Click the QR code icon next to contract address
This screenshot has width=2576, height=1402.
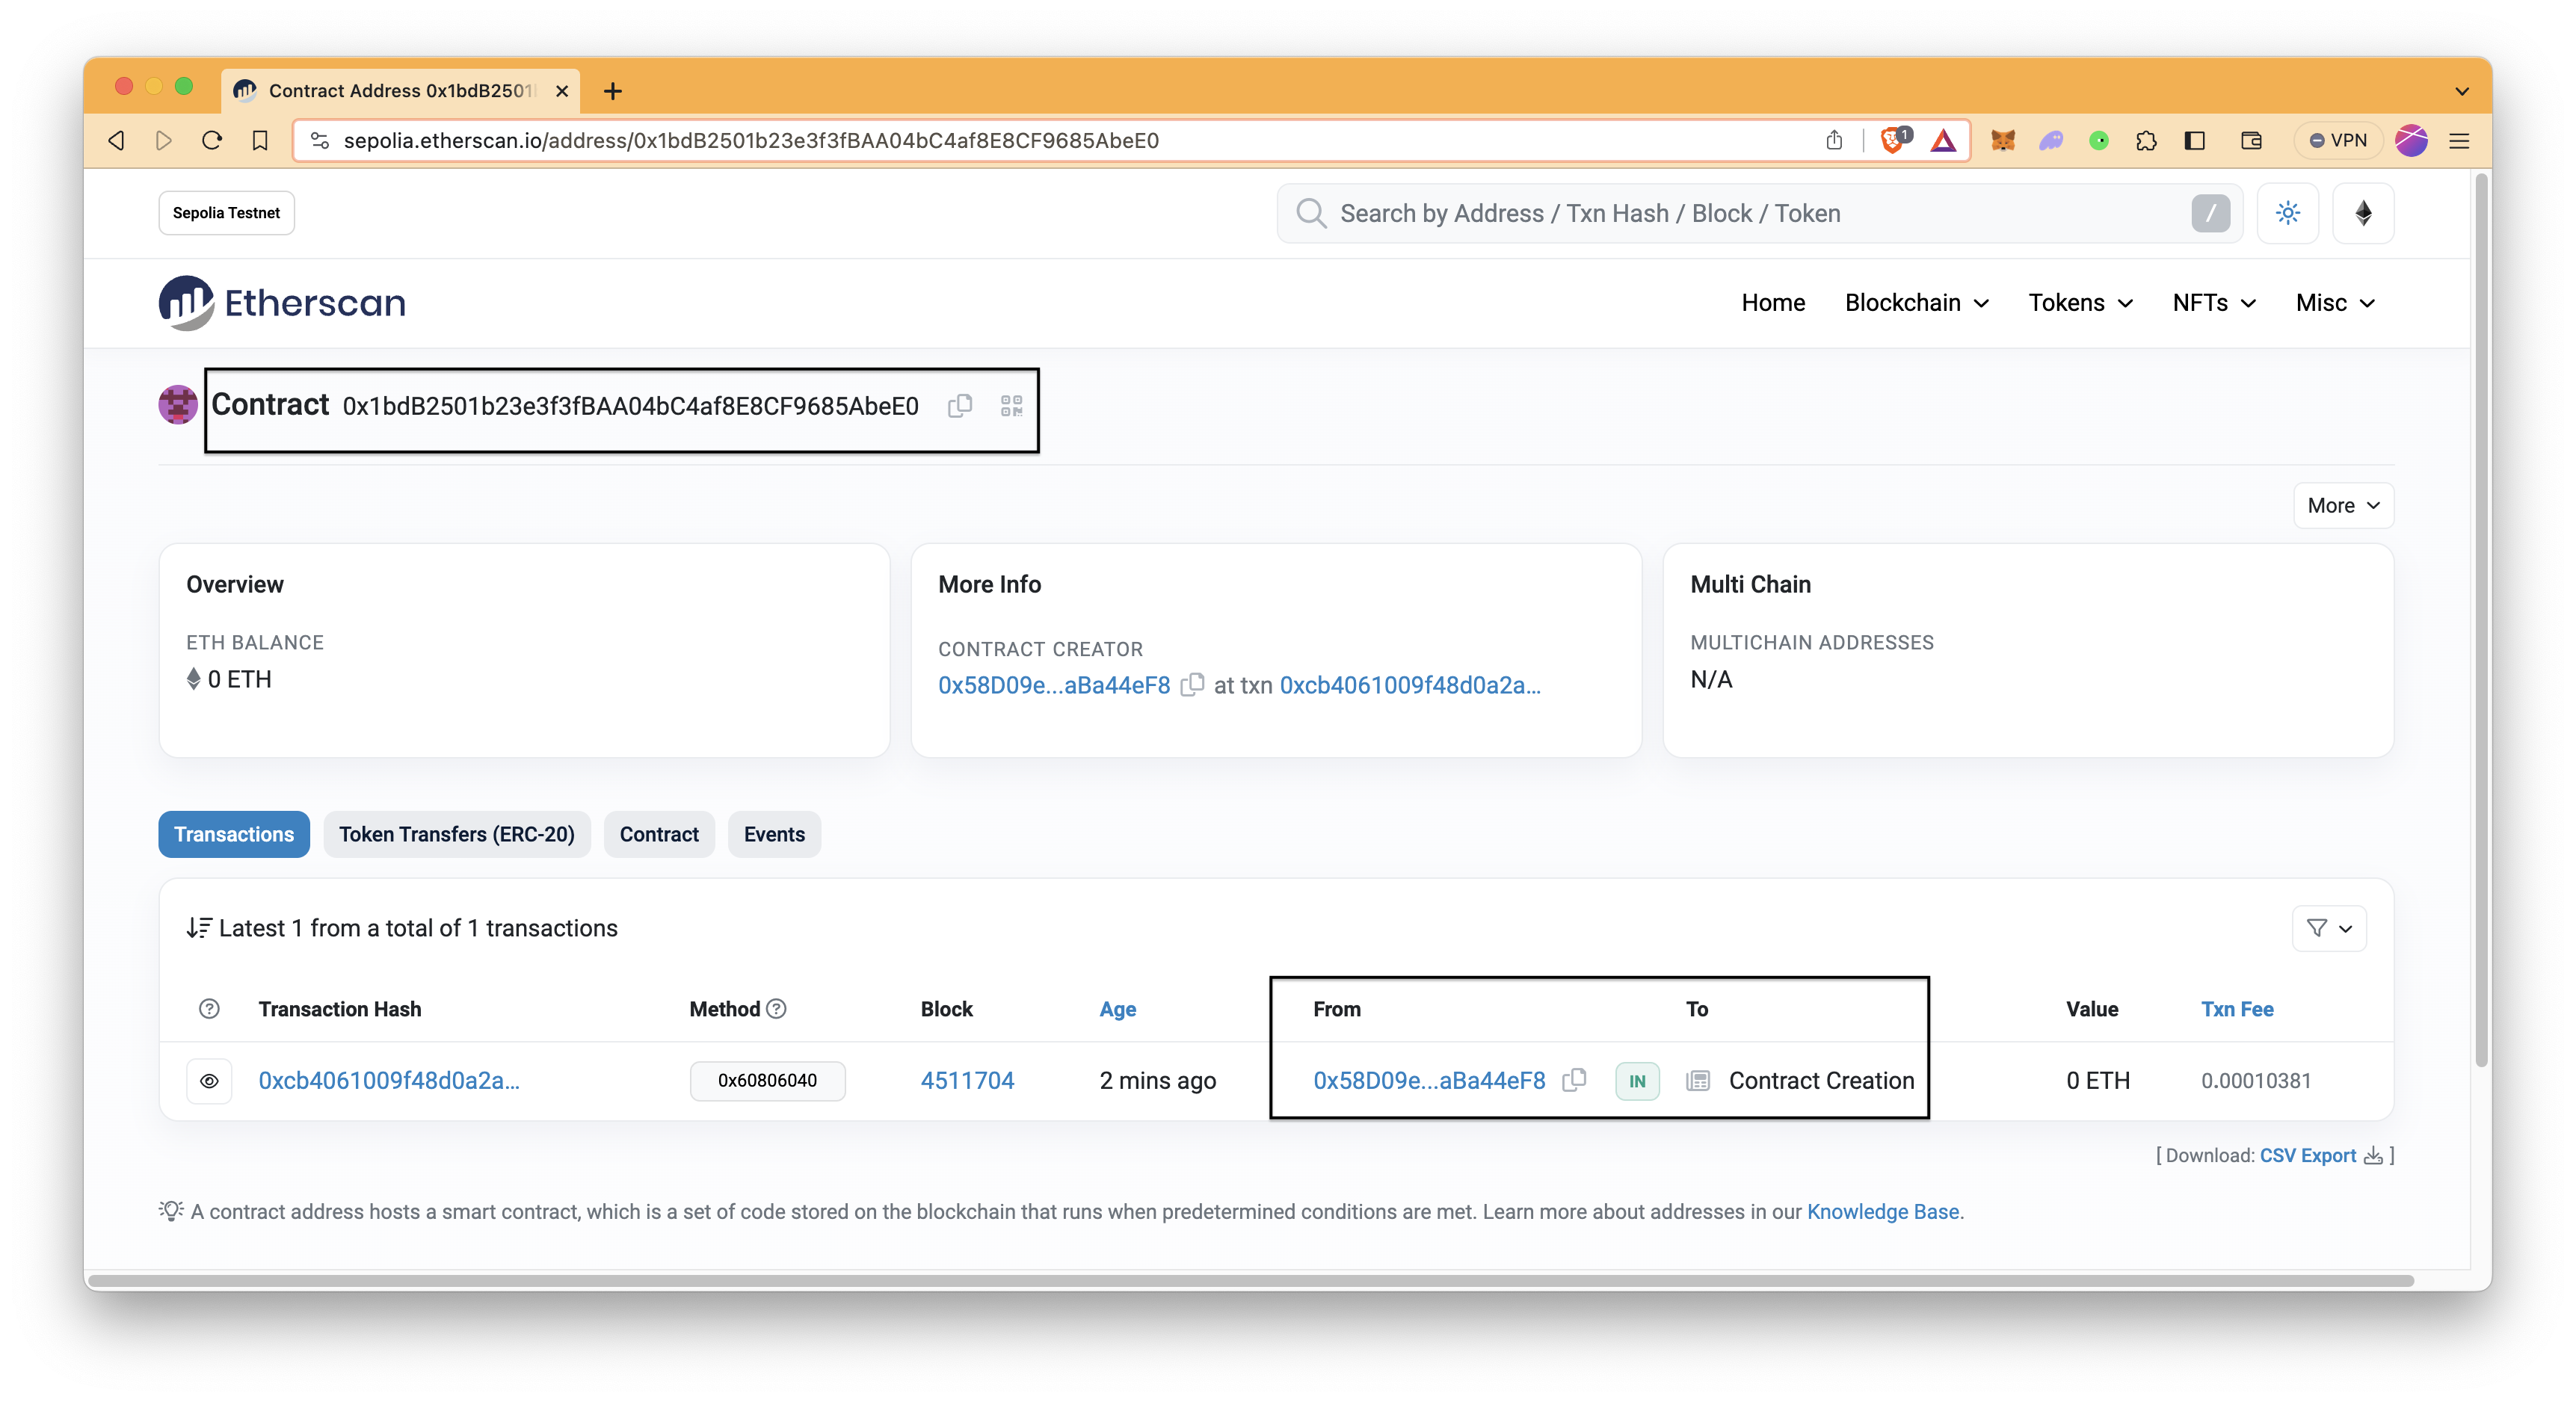click(x=1010, y=406)
